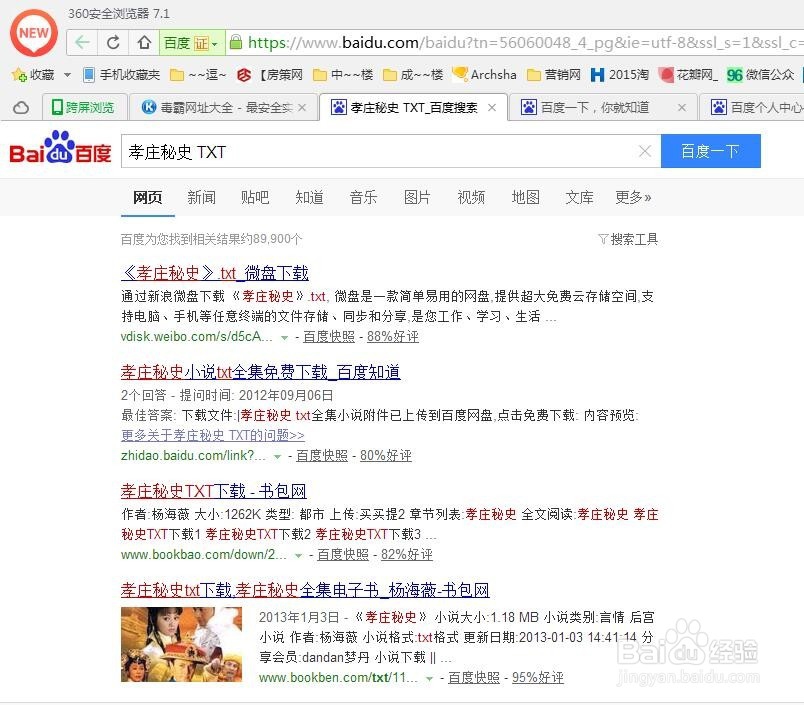Select the 音乐 category tab

[x=363, y=197]
